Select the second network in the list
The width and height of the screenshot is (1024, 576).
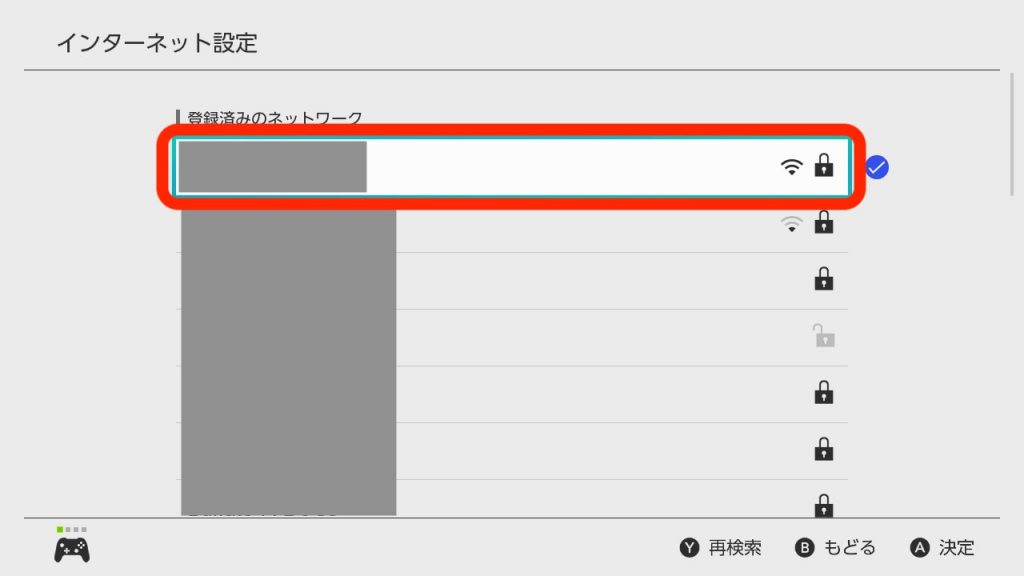tap(512, 224)
